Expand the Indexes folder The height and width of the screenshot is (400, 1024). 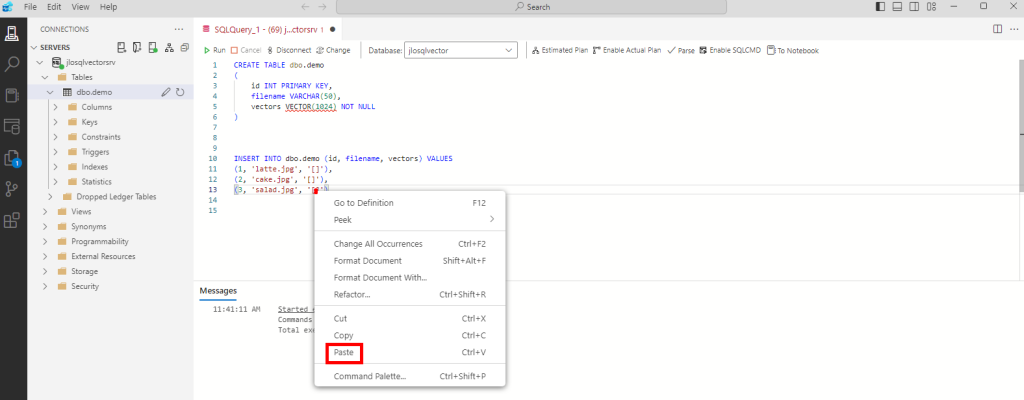point(56,167)
